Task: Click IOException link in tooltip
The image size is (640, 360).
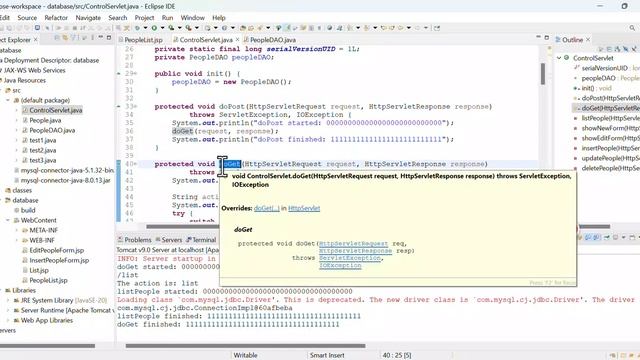Action: (340, 265)
